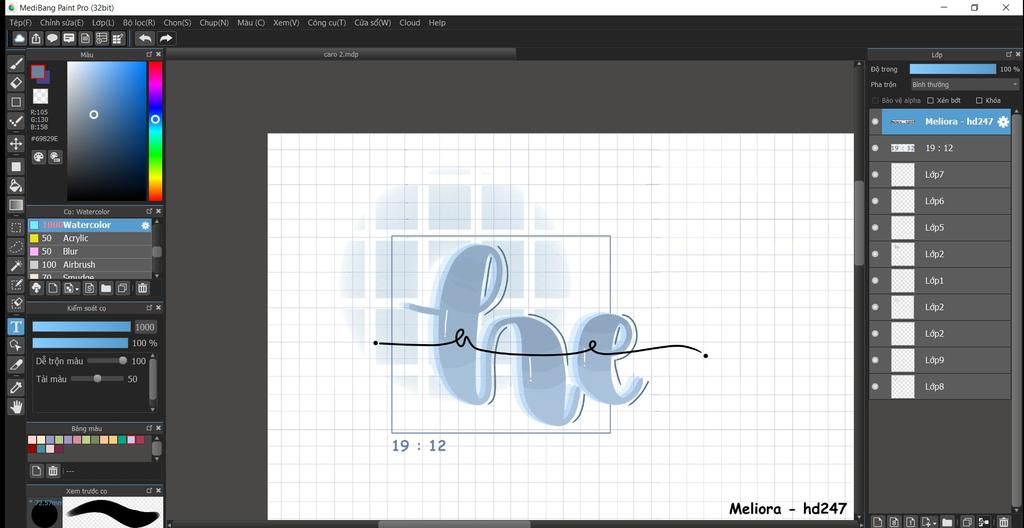The width and height of the screenshot is (1024, 528).
Task: Float the Màu panel
Action: click(149, 54)
